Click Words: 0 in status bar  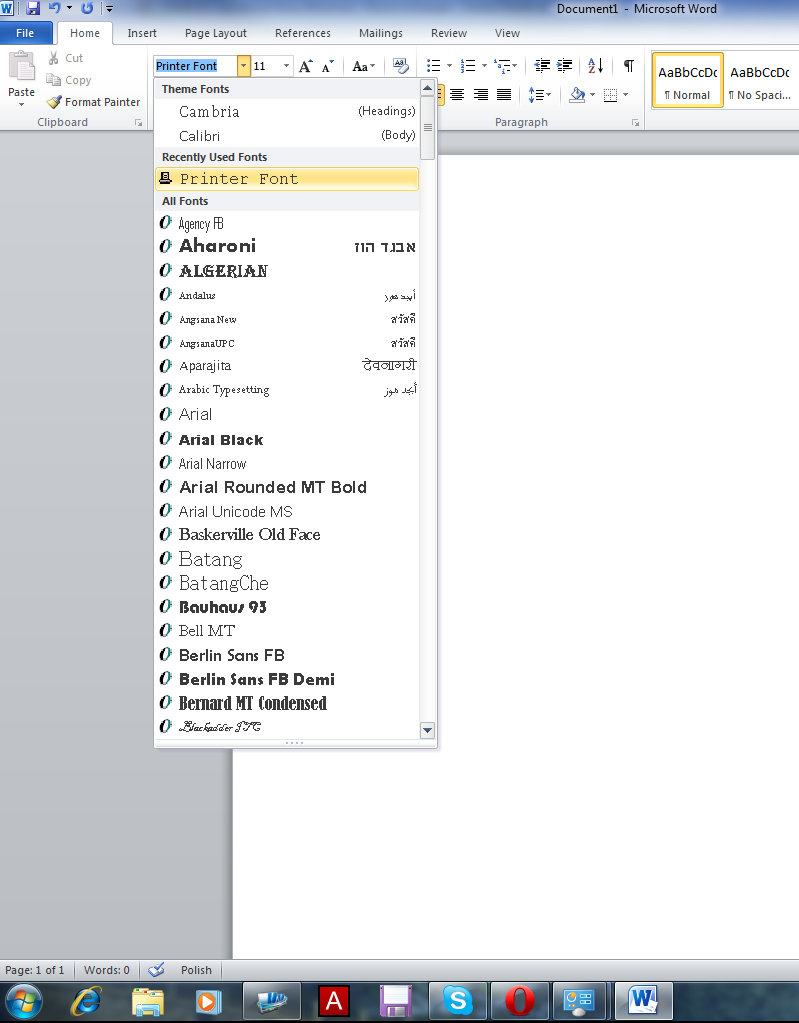click(106, 970)
